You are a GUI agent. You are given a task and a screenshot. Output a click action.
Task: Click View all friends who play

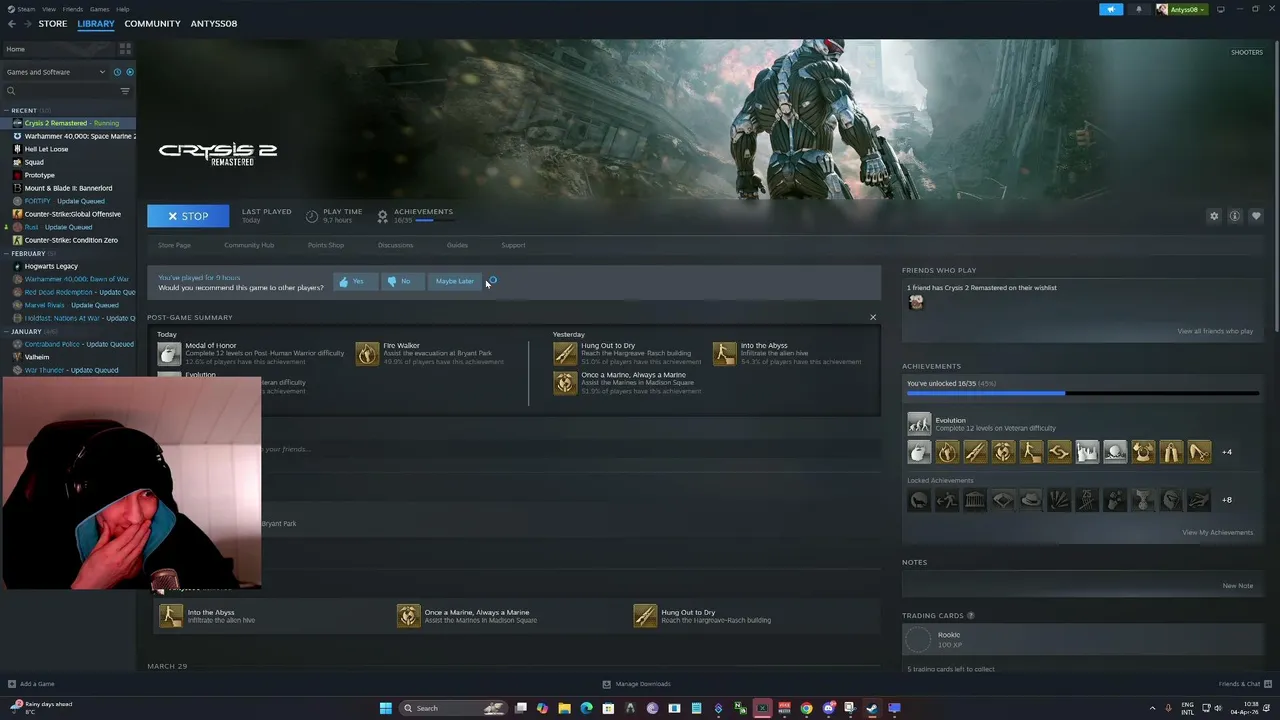point(1215,331)
